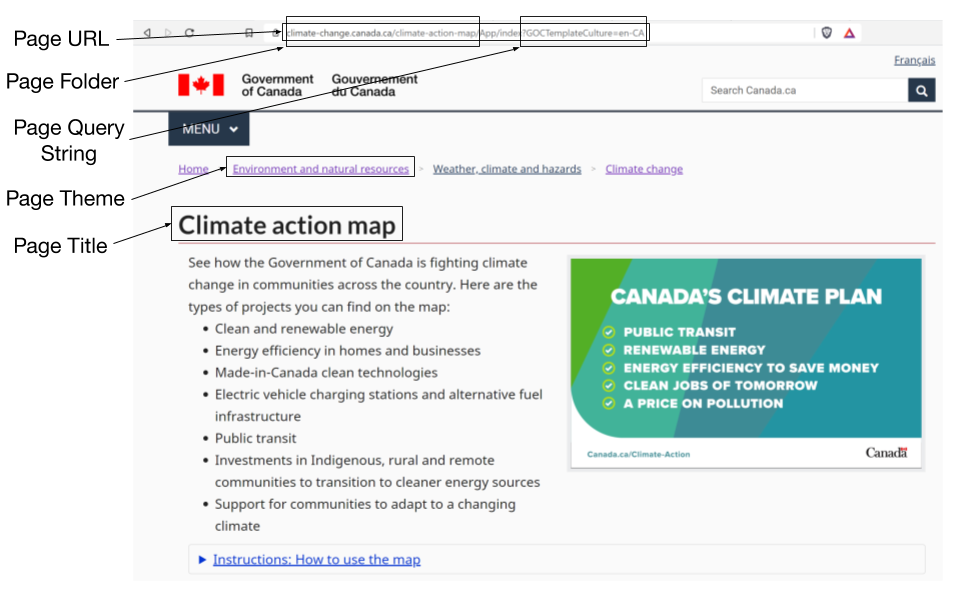Expand "Instructions: How to use the map"
The height and width of the screenshot is (596, 955).
pos(316,559)
